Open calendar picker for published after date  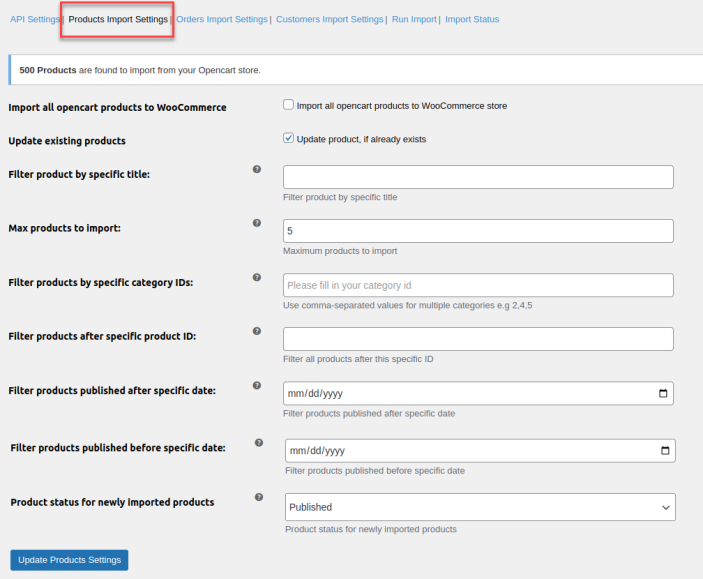coord(663,394)
